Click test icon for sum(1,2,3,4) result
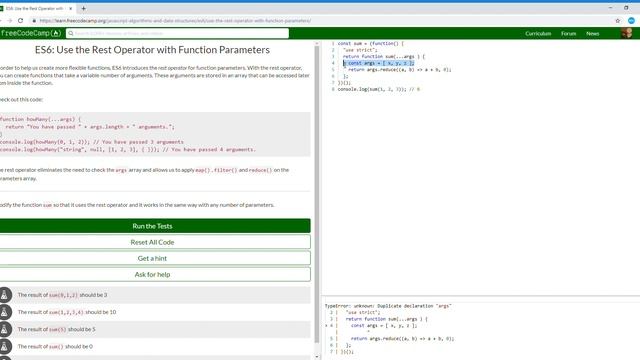 pyautogui.click(x=5, y=312)
